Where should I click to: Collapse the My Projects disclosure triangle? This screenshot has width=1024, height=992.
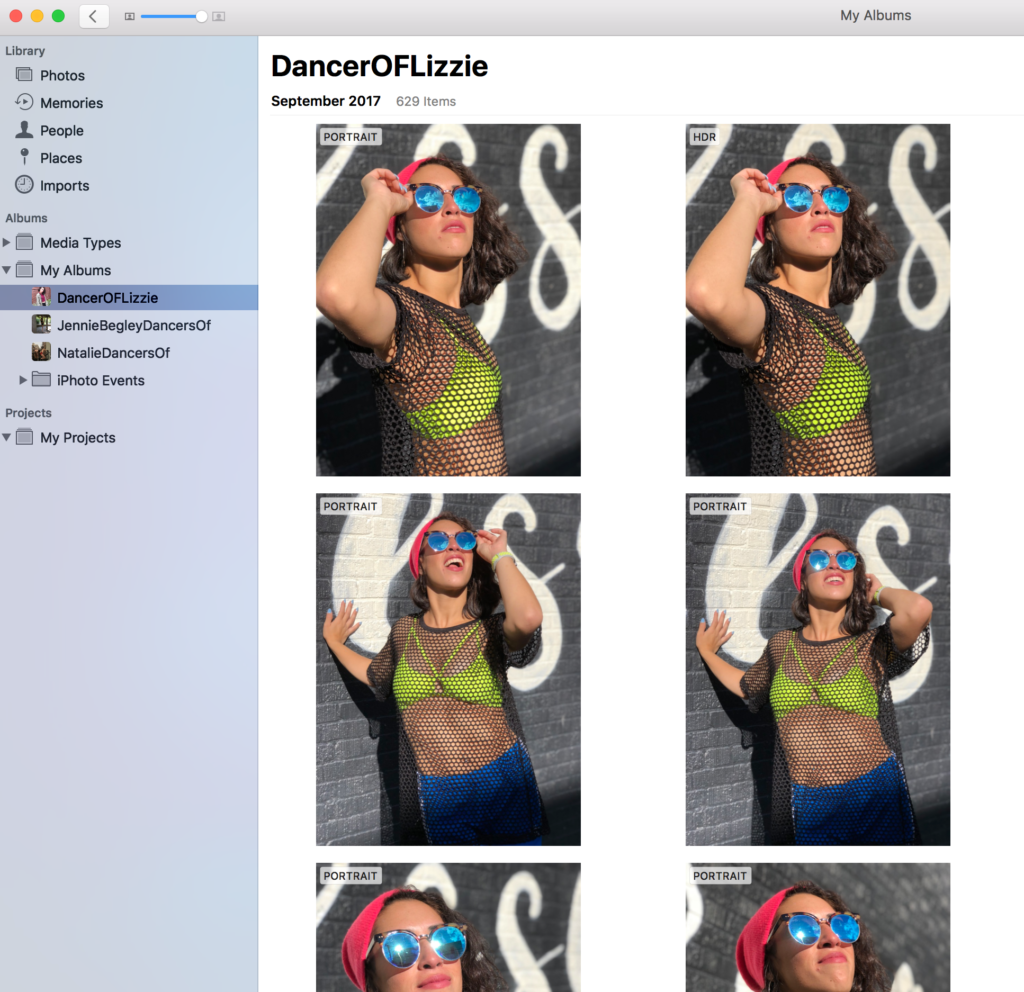pos(7,437)
